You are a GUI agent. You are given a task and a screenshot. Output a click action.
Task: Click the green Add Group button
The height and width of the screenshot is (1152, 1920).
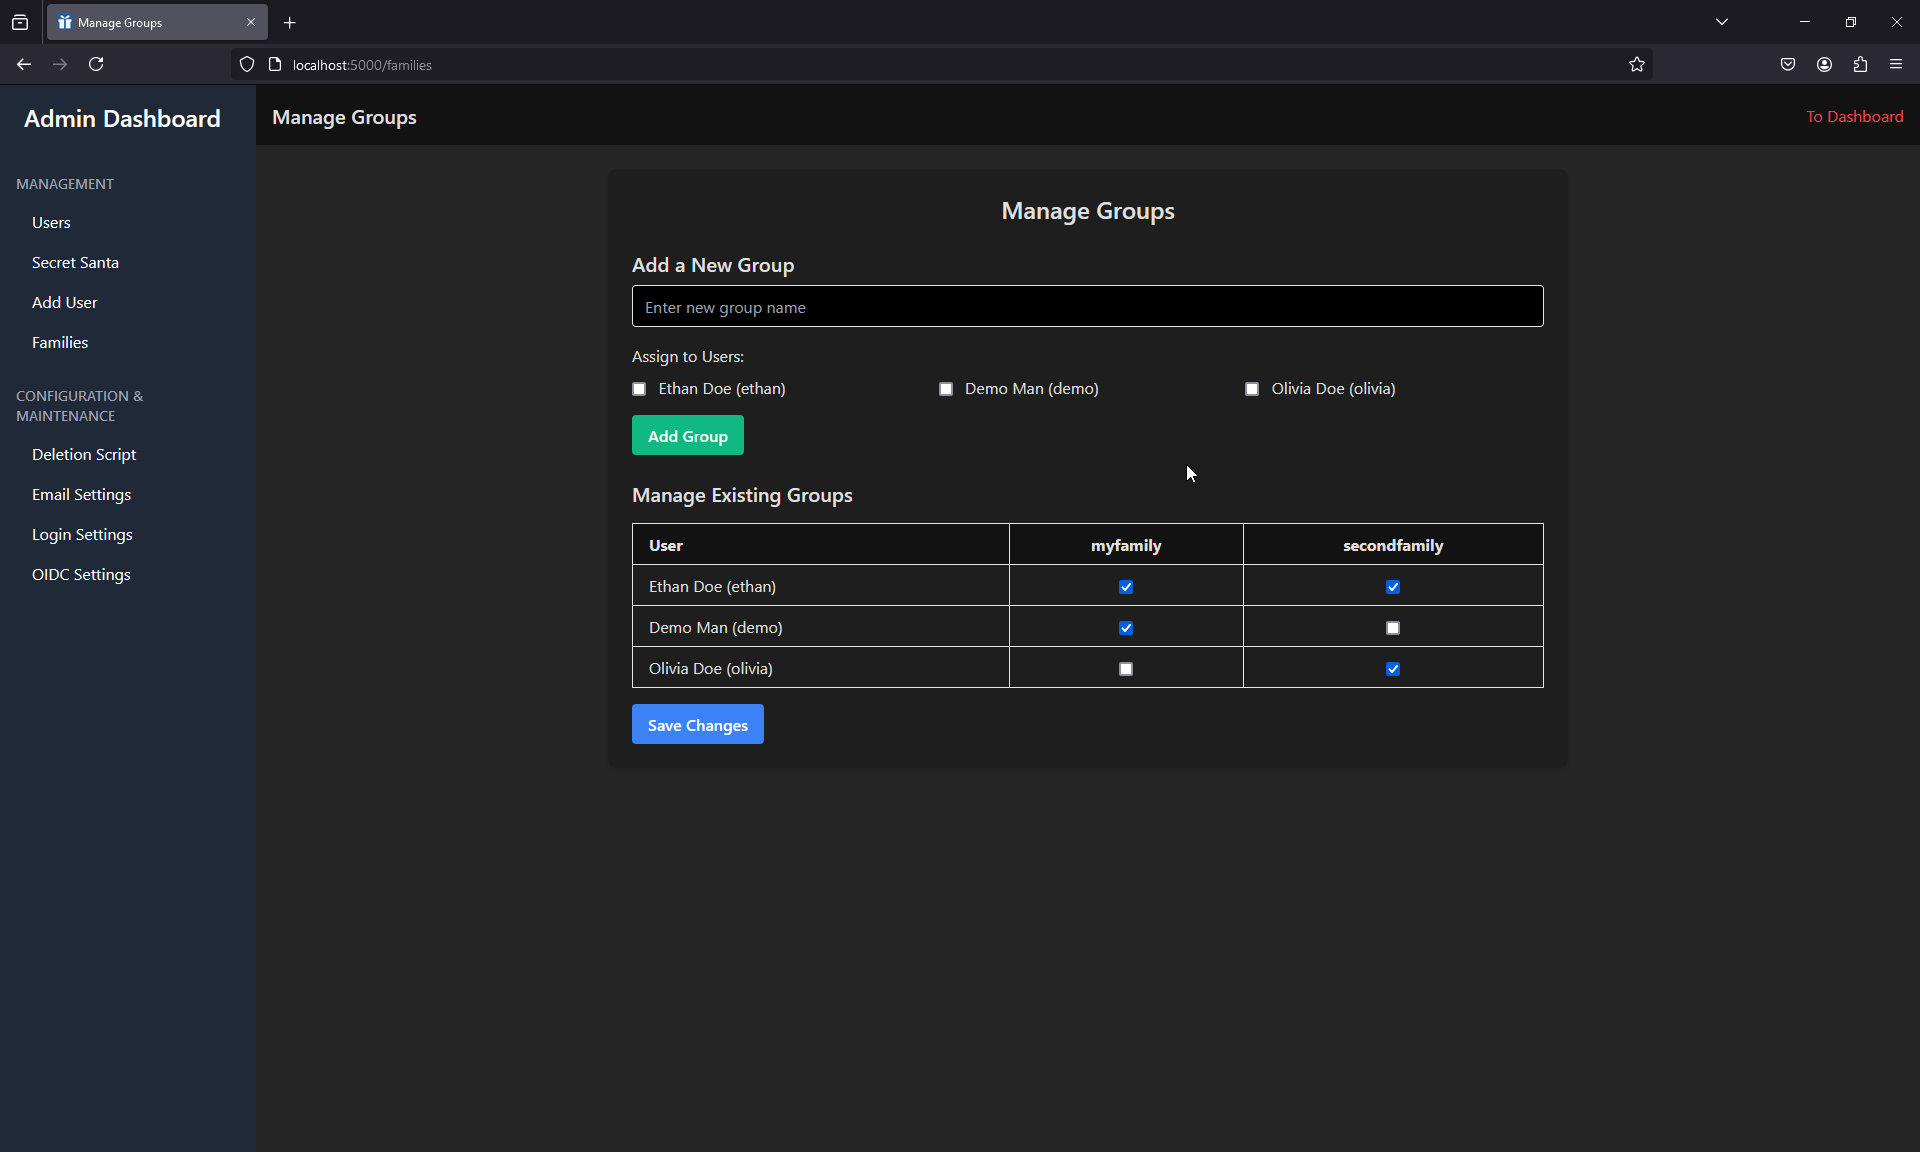coord(688,436)
